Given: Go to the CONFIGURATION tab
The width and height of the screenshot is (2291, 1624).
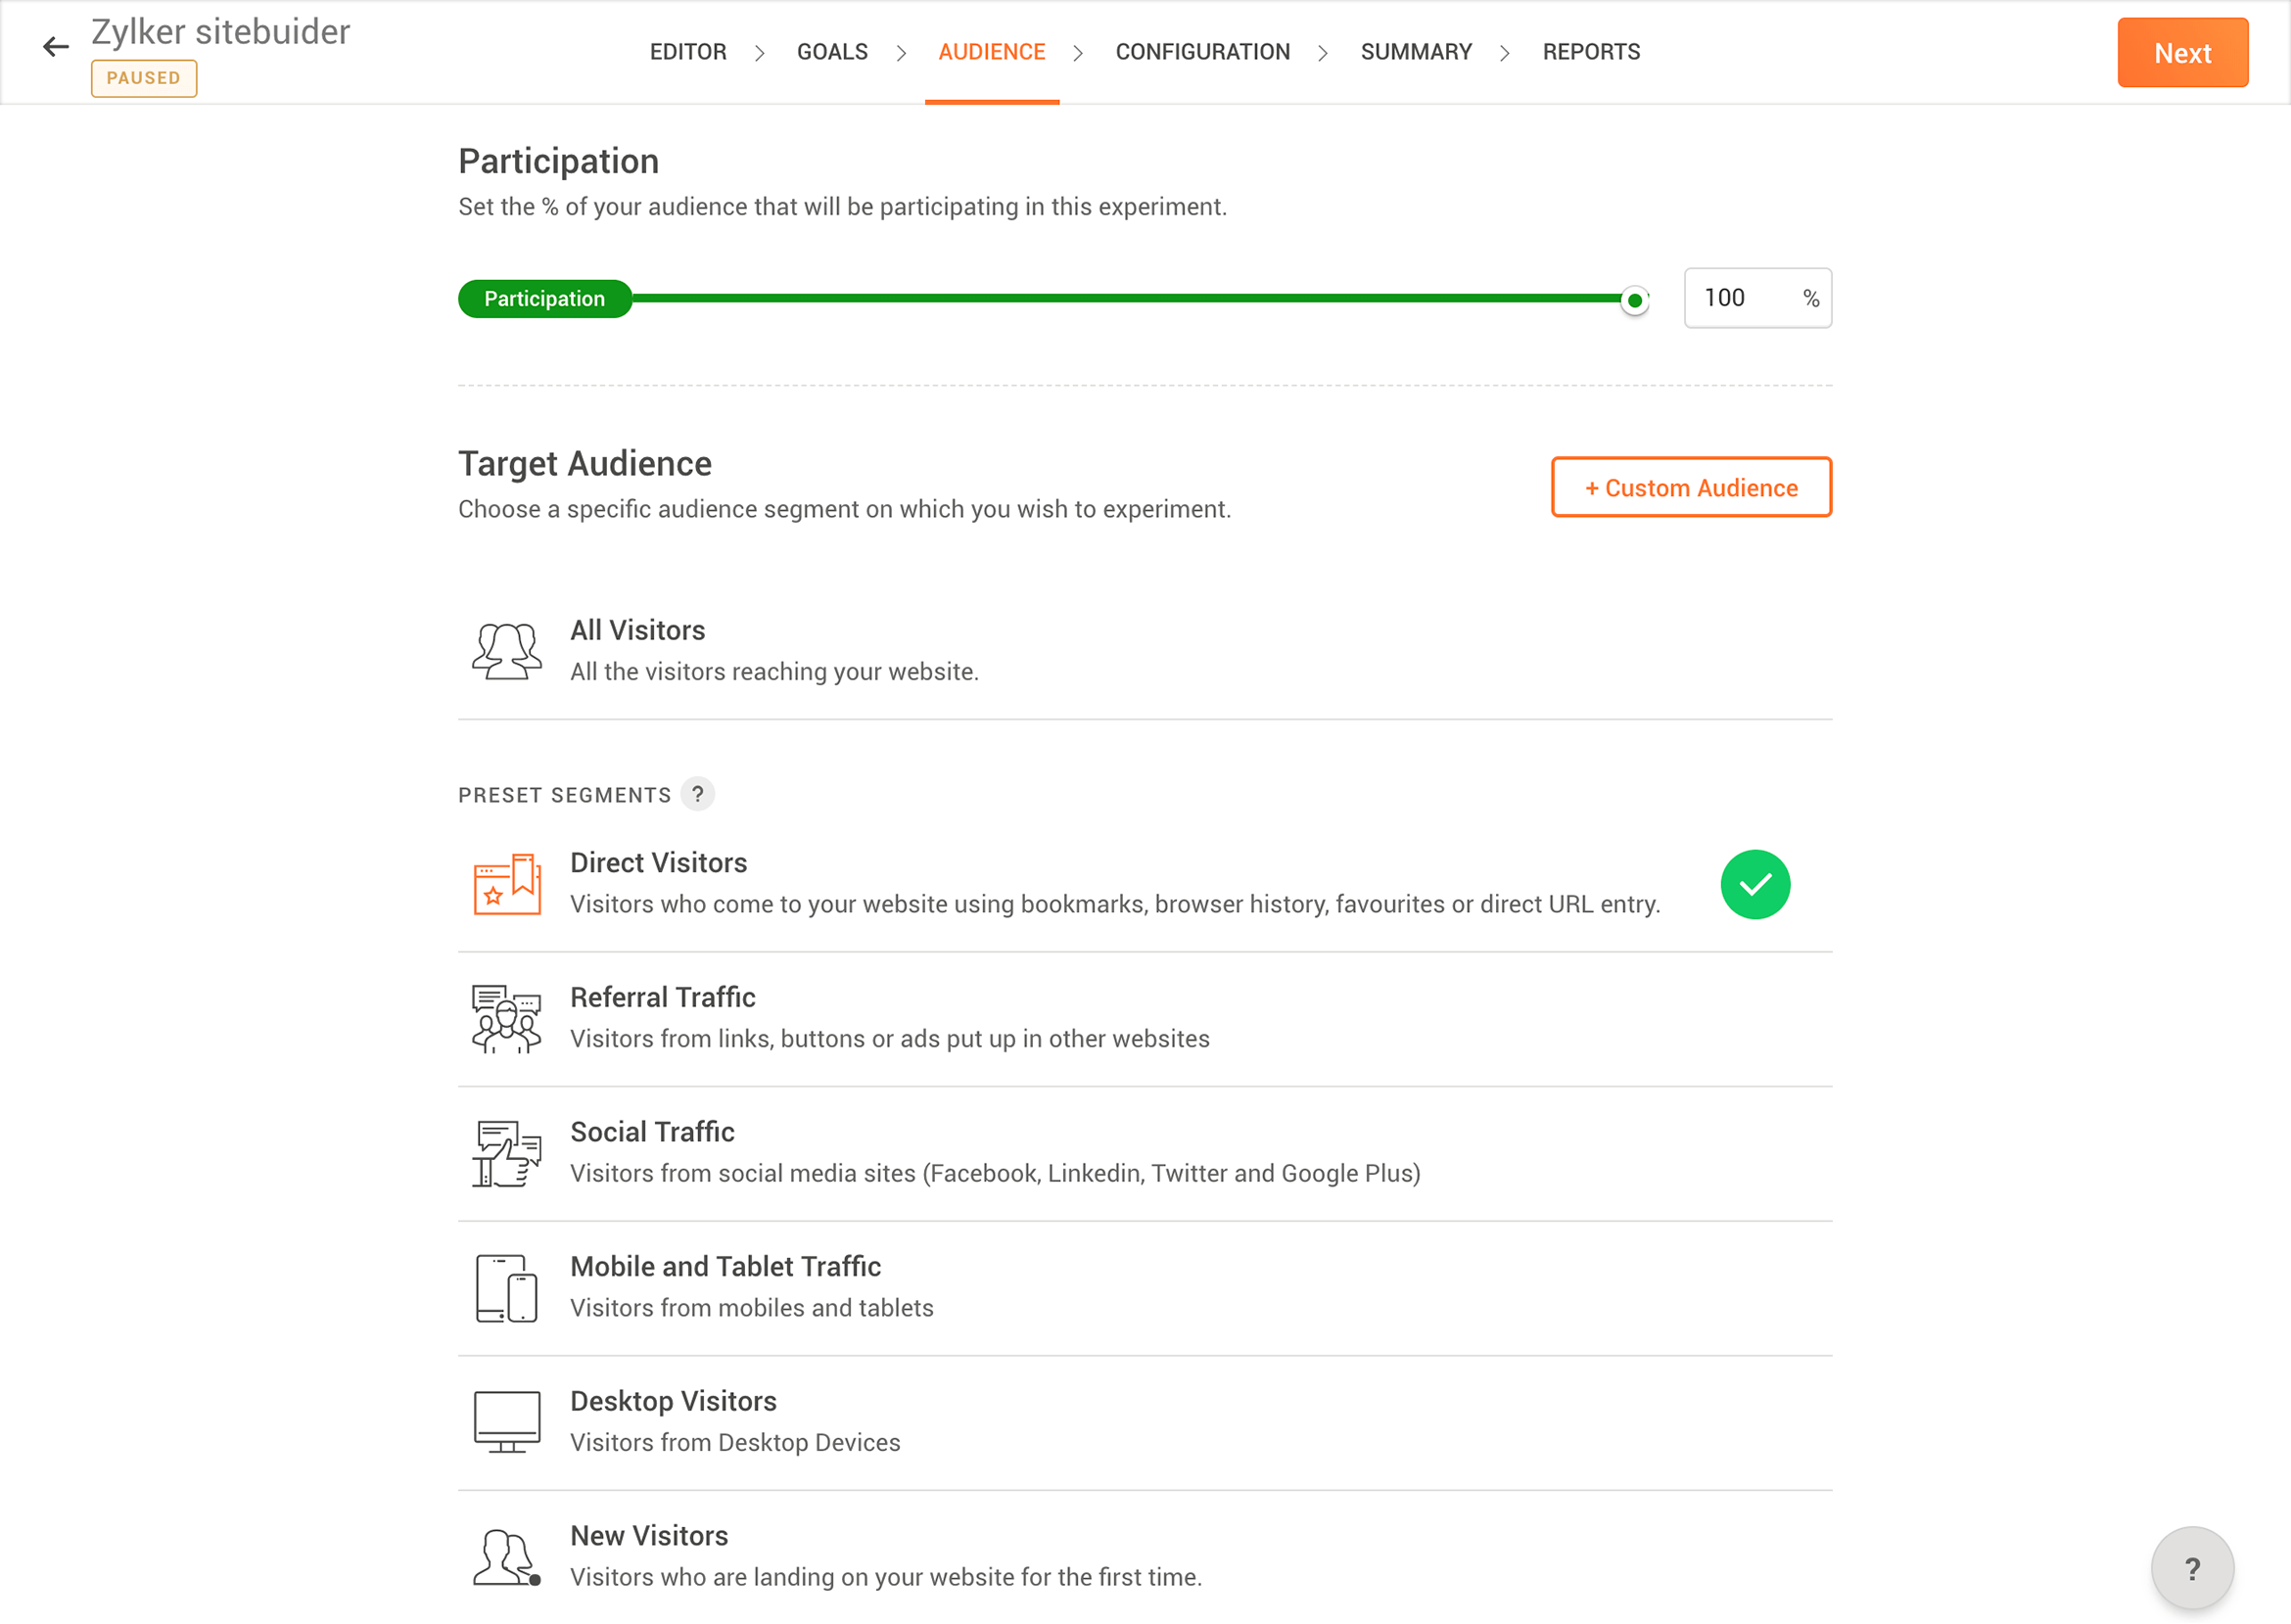Looking at the screenshot, I should tap(1203, 51).
